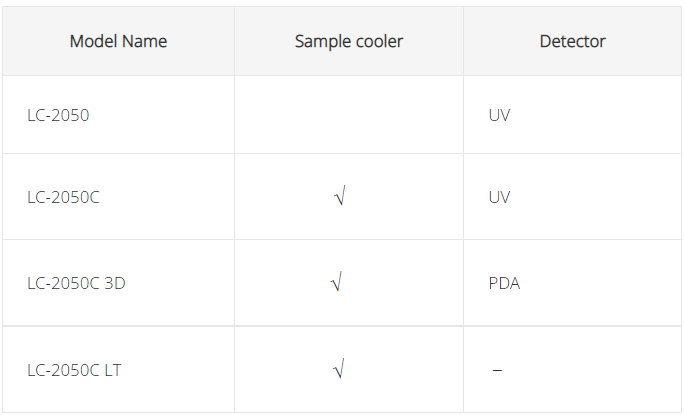Click the sample cooler checkmark for LC-2050C
Viewport: 685px width, 415px height.
[x=340, y=197]
